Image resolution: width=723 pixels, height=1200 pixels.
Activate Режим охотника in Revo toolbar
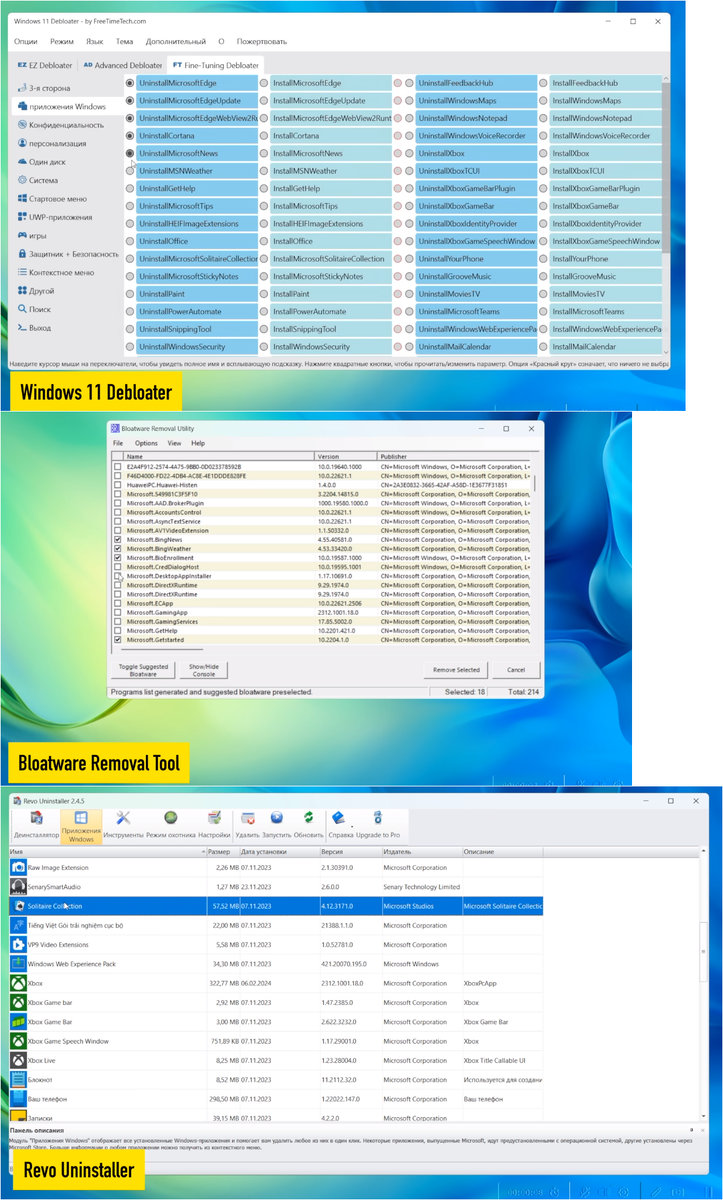pos(170,825)
